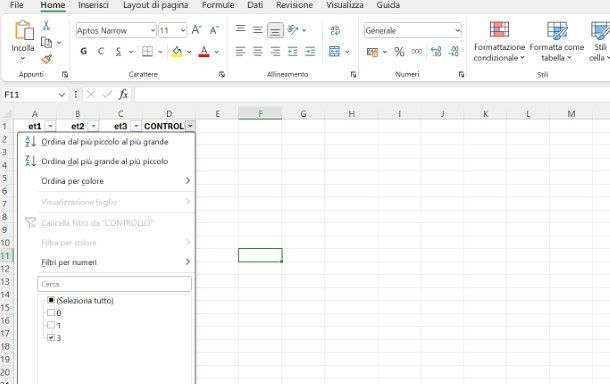
Task: Open the et2 column filter dropdown
Action: click(x=93, y=126)
